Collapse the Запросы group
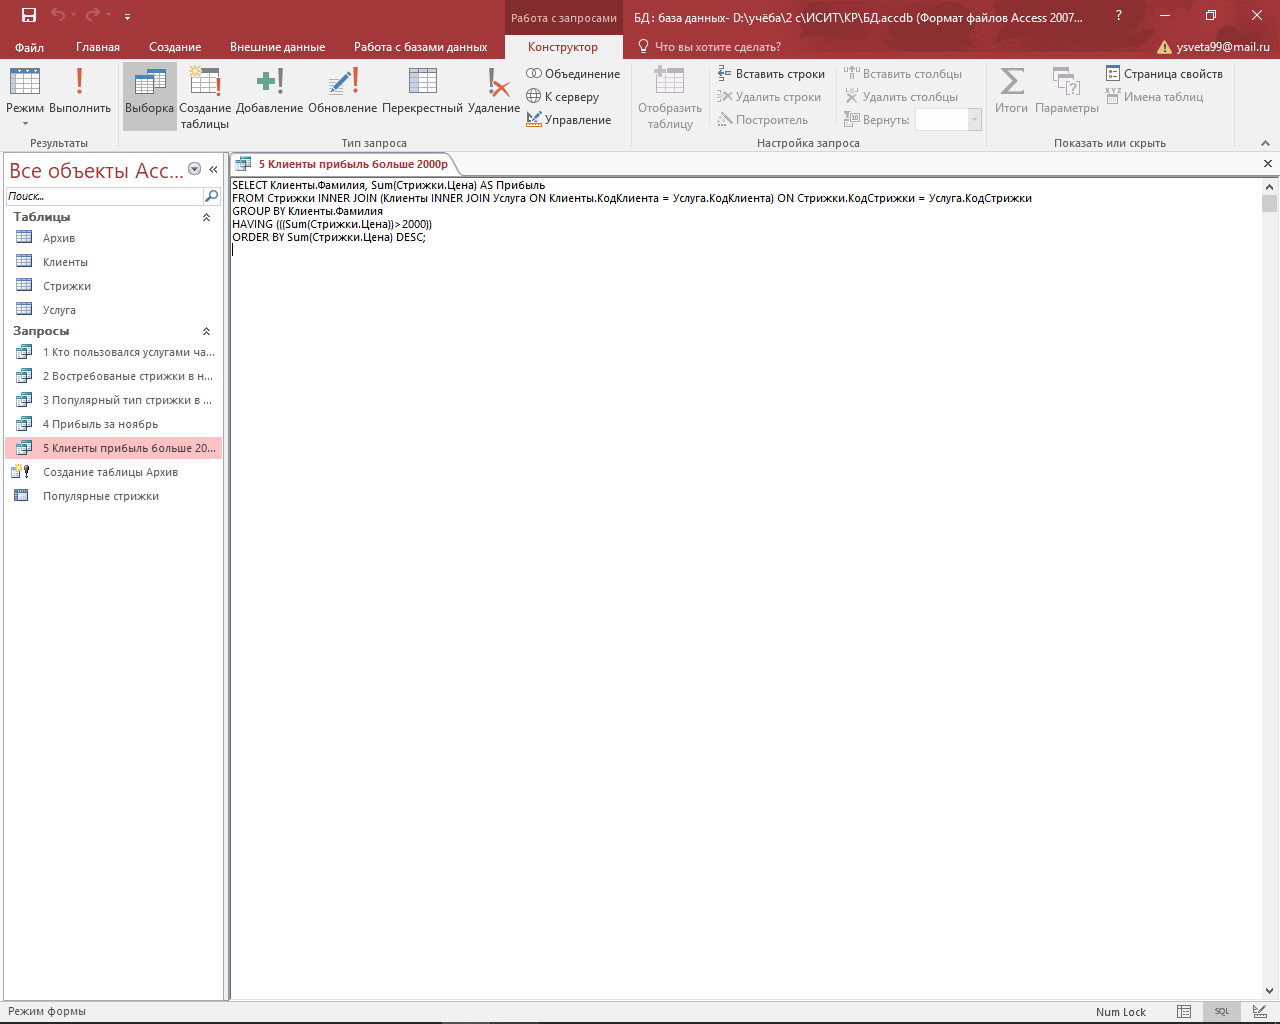 click(207, 331)
